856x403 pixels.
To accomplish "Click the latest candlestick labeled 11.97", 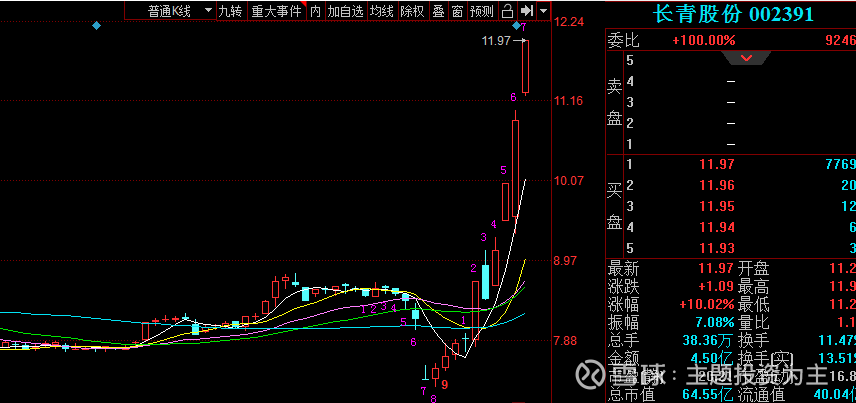I will (x=526, y=67).
